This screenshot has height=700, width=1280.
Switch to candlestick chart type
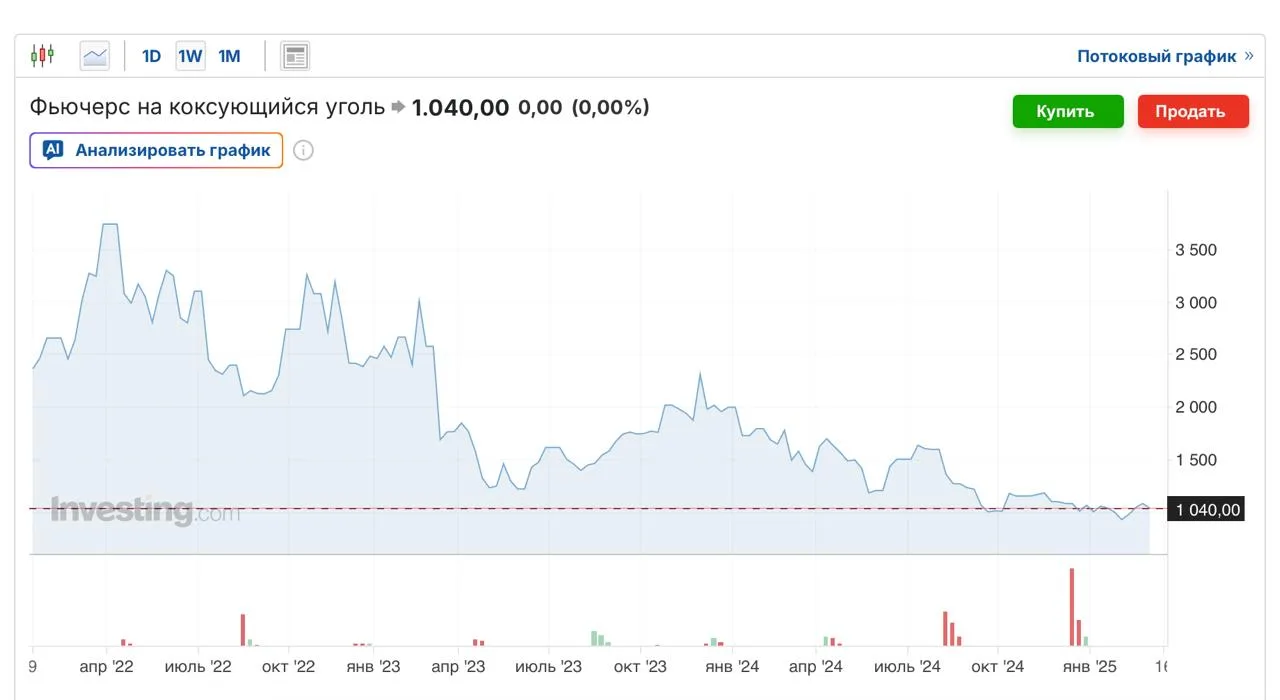coord(42,56)
